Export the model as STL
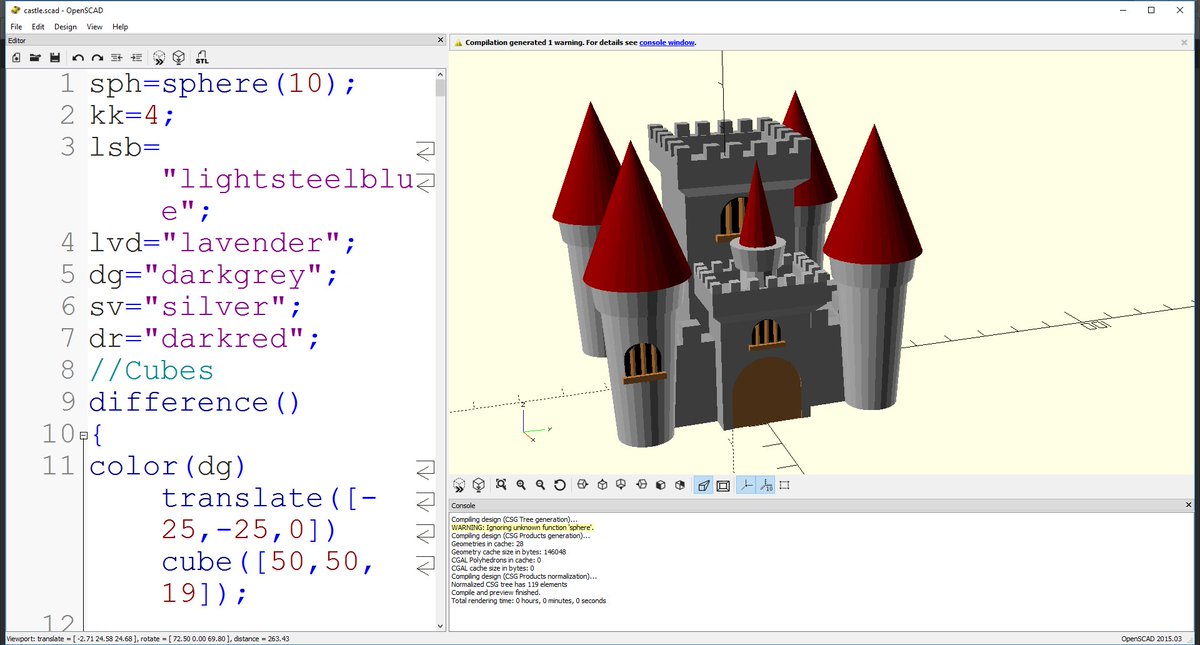The width and height of the screenshot is (1200, 645). pos(202,57)
